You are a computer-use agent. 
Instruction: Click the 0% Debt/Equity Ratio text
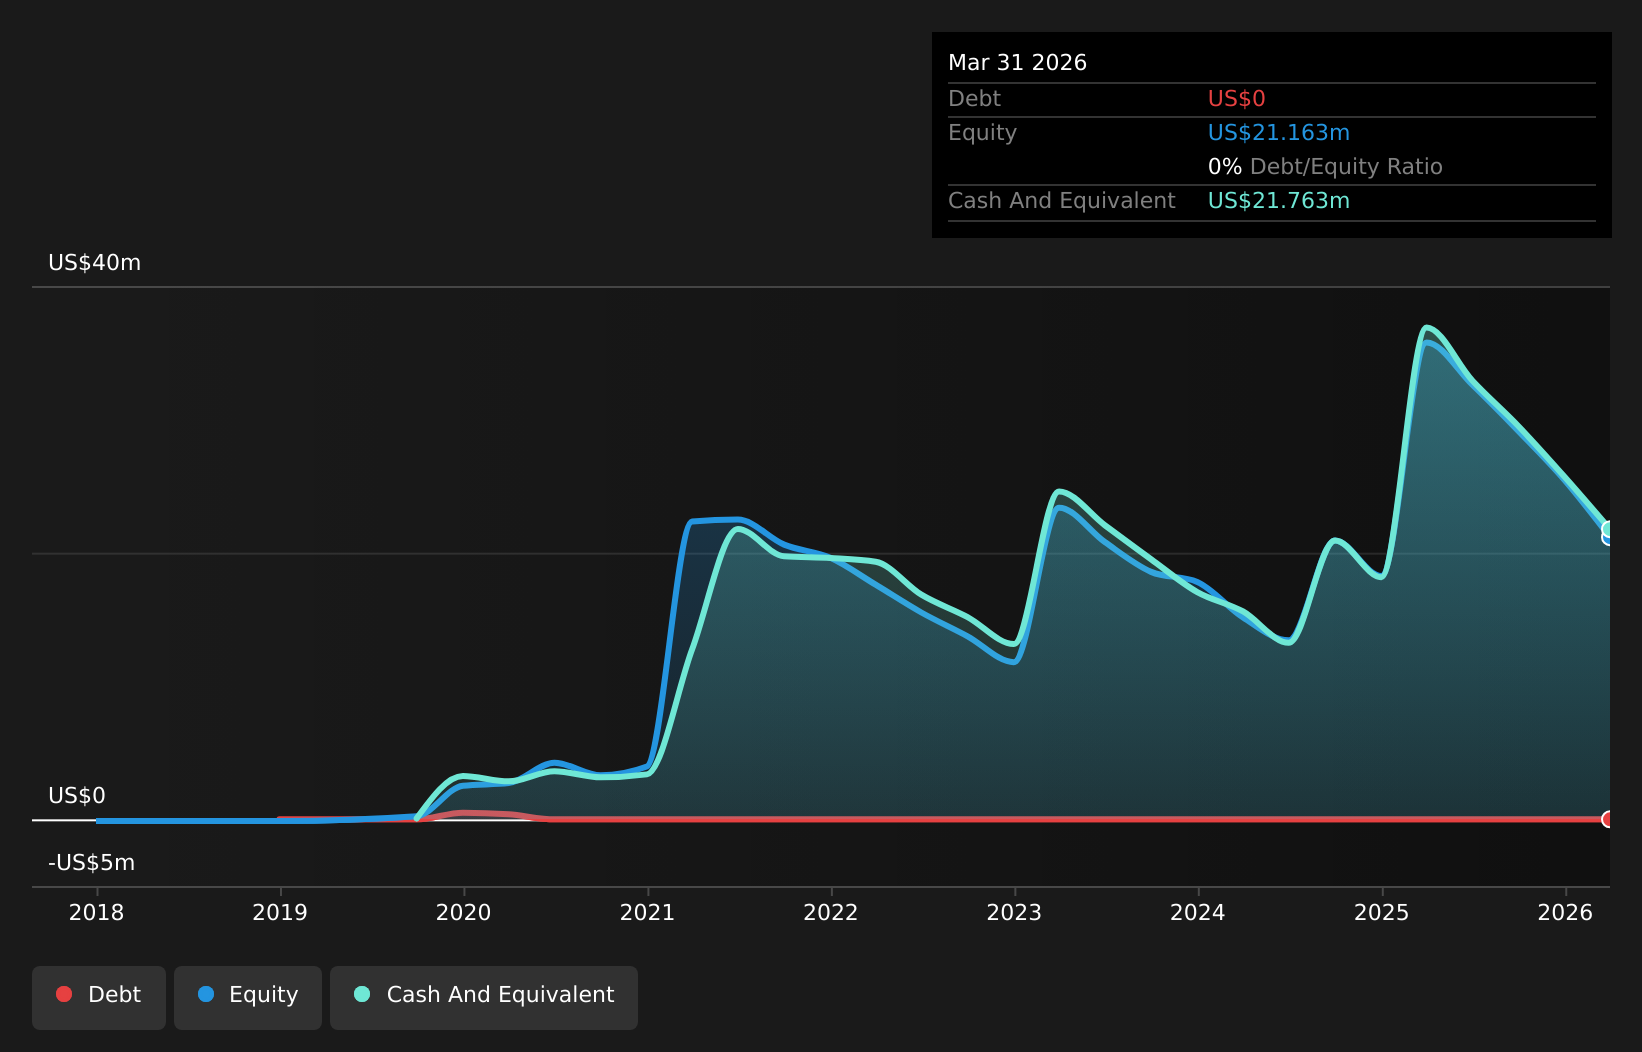tap(1325, 167)
